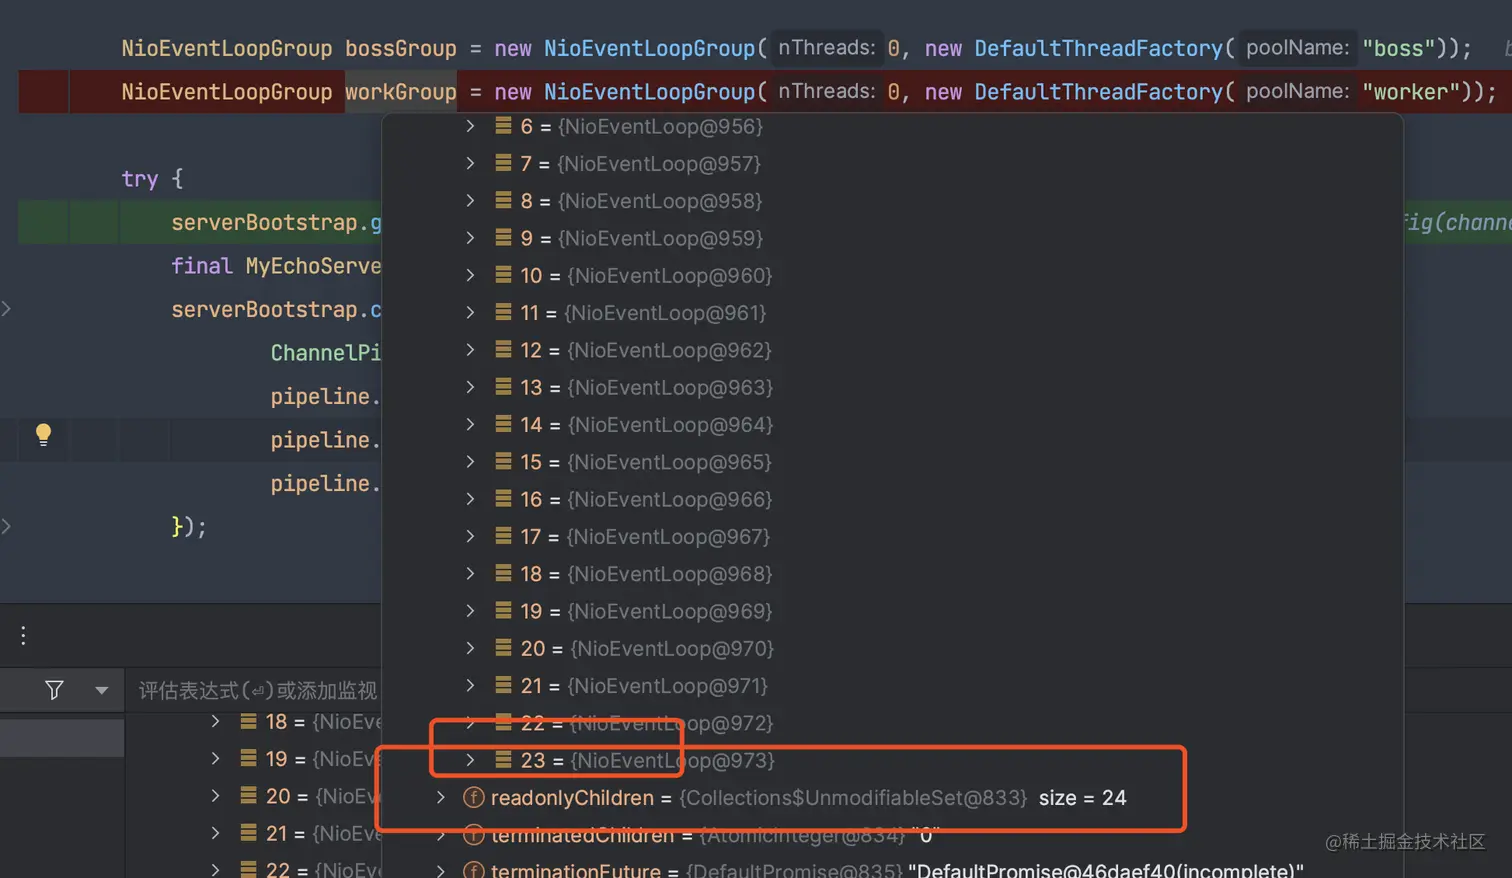The height and width of the screenshot is (878, 1512).
Task: Expand the readonlyChildren field
Action: point(440,798)
